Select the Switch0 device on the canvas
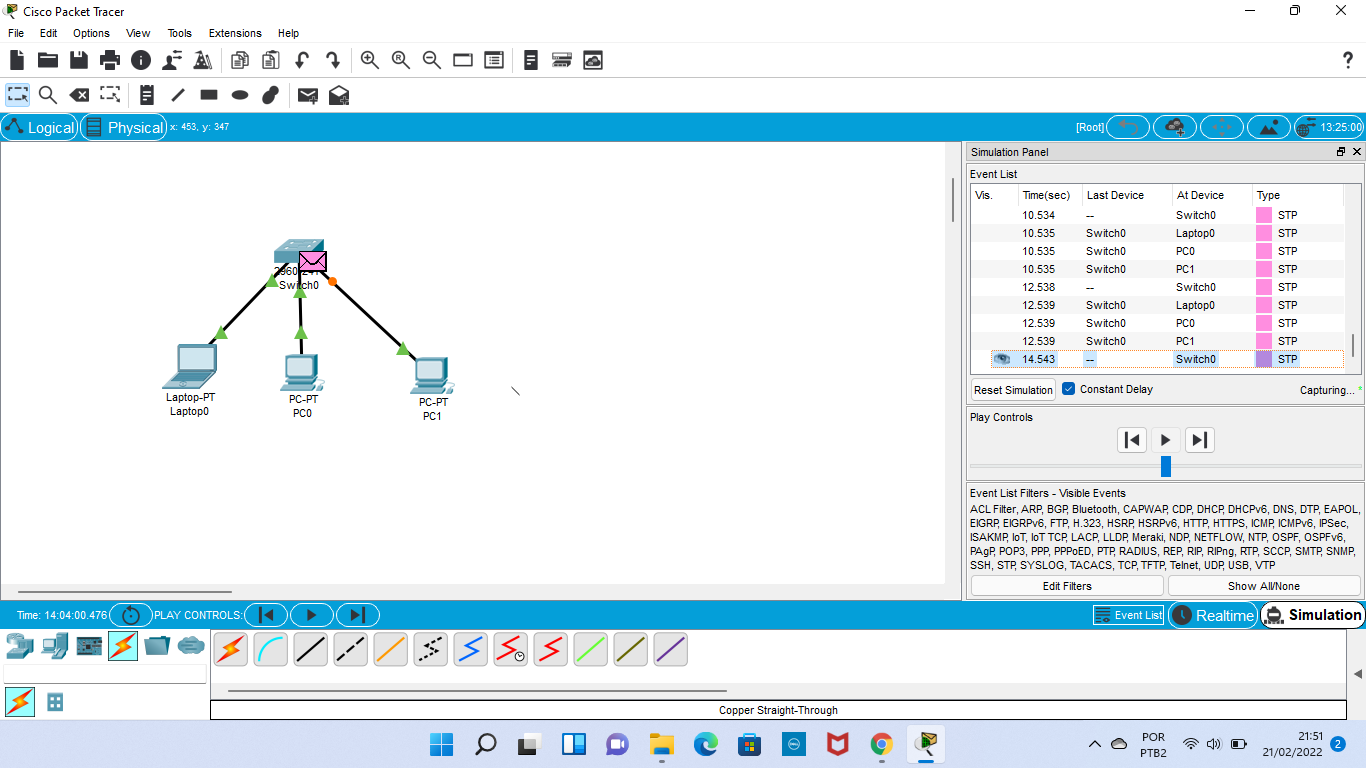This screenshot has height=768, width=1366. click(x=298, y=252)
